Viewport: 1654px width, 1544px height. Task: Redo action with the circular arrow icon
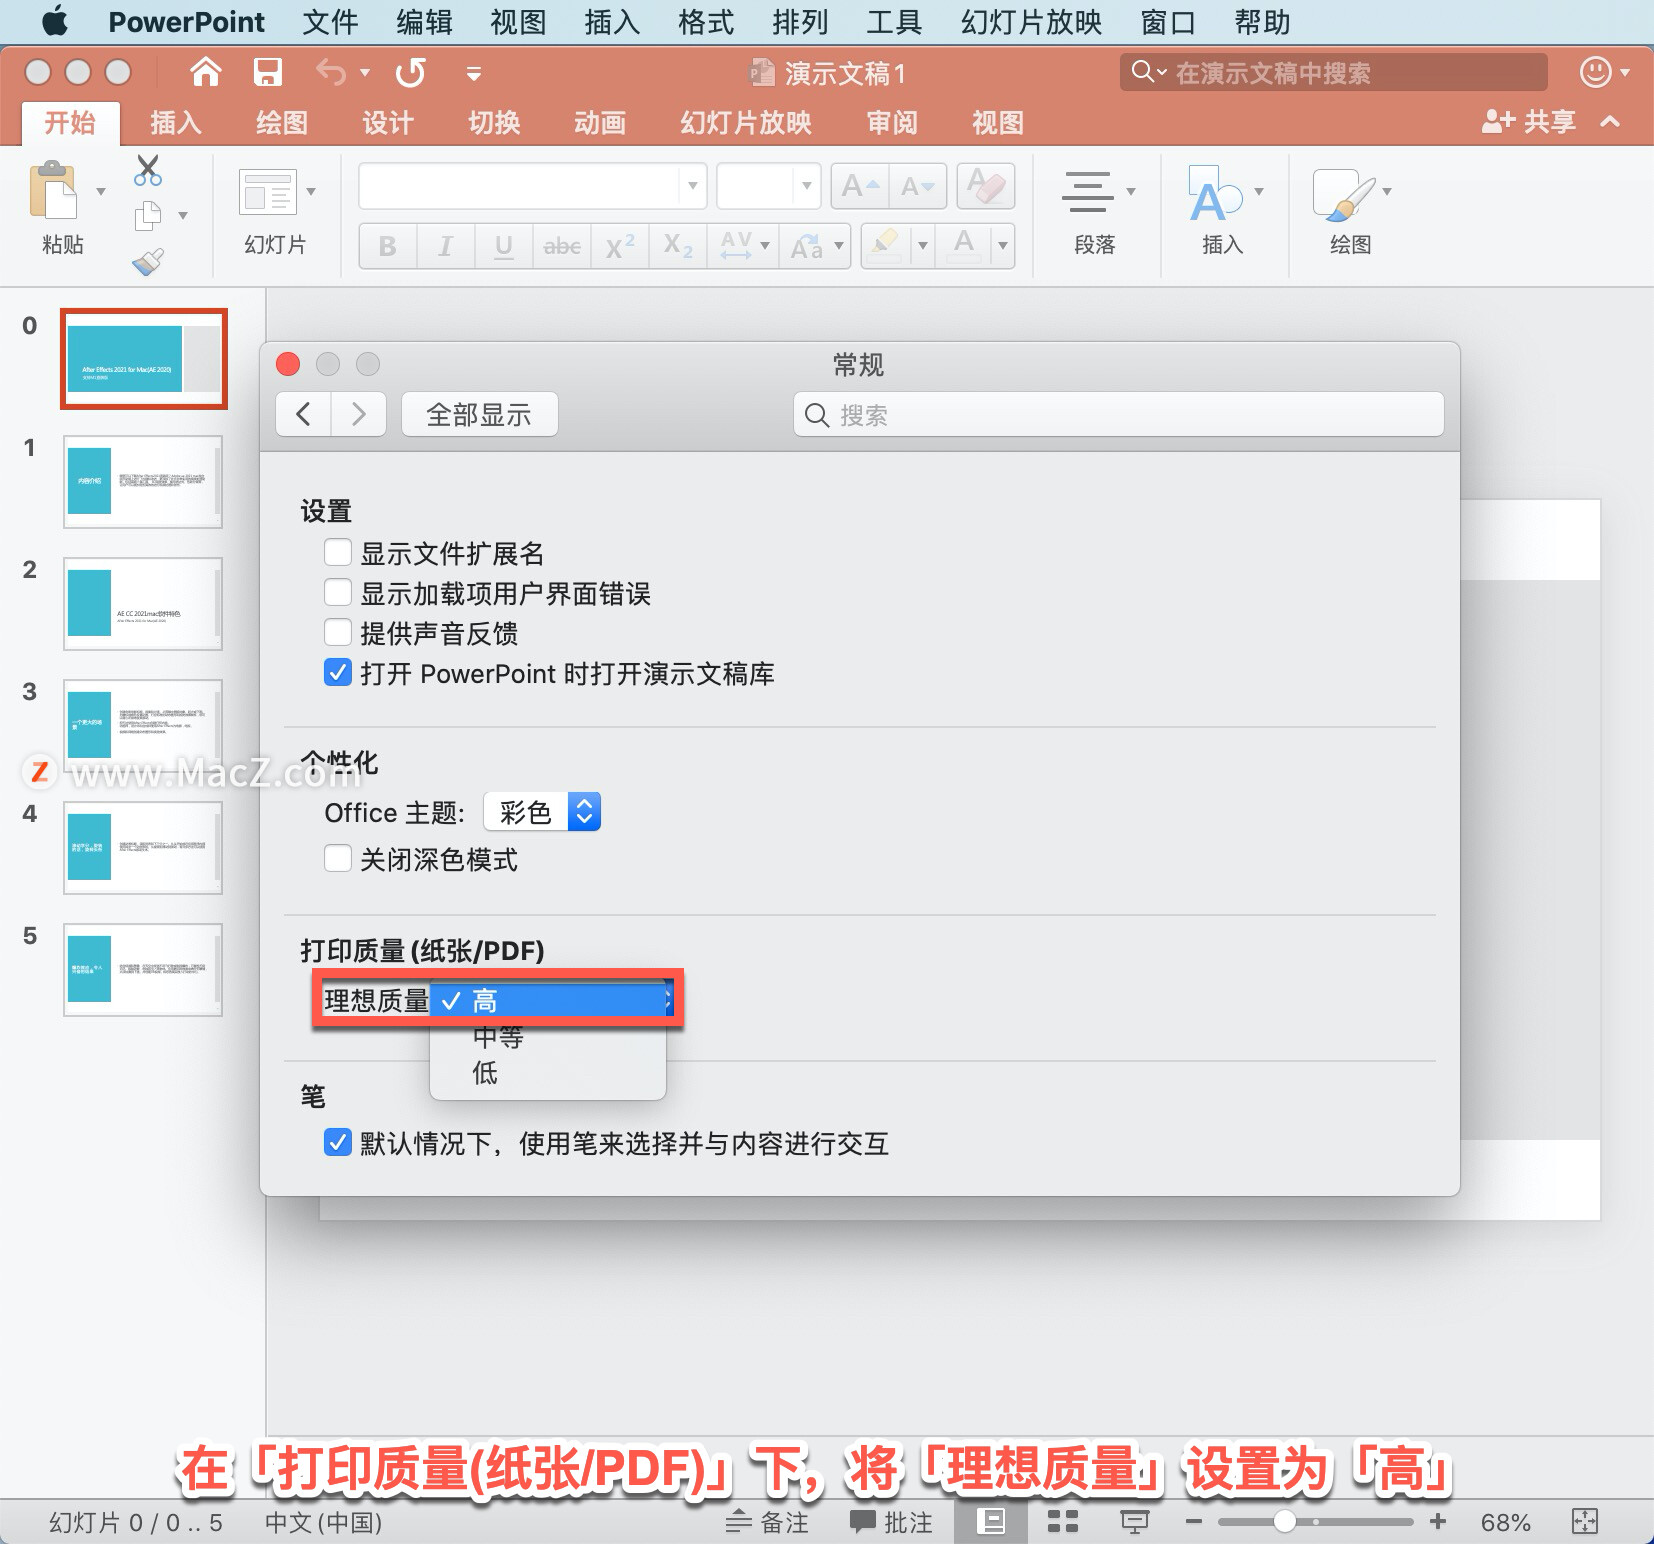pos(411,72)
